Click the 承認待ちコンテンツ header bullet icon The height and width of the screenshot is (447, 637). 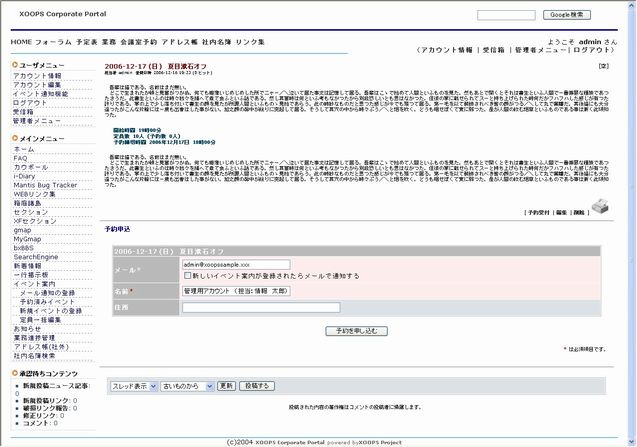[15, 372]
